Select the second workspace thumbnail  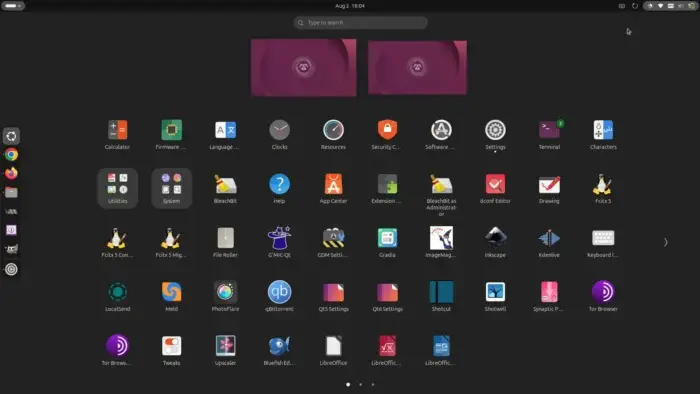417,67
